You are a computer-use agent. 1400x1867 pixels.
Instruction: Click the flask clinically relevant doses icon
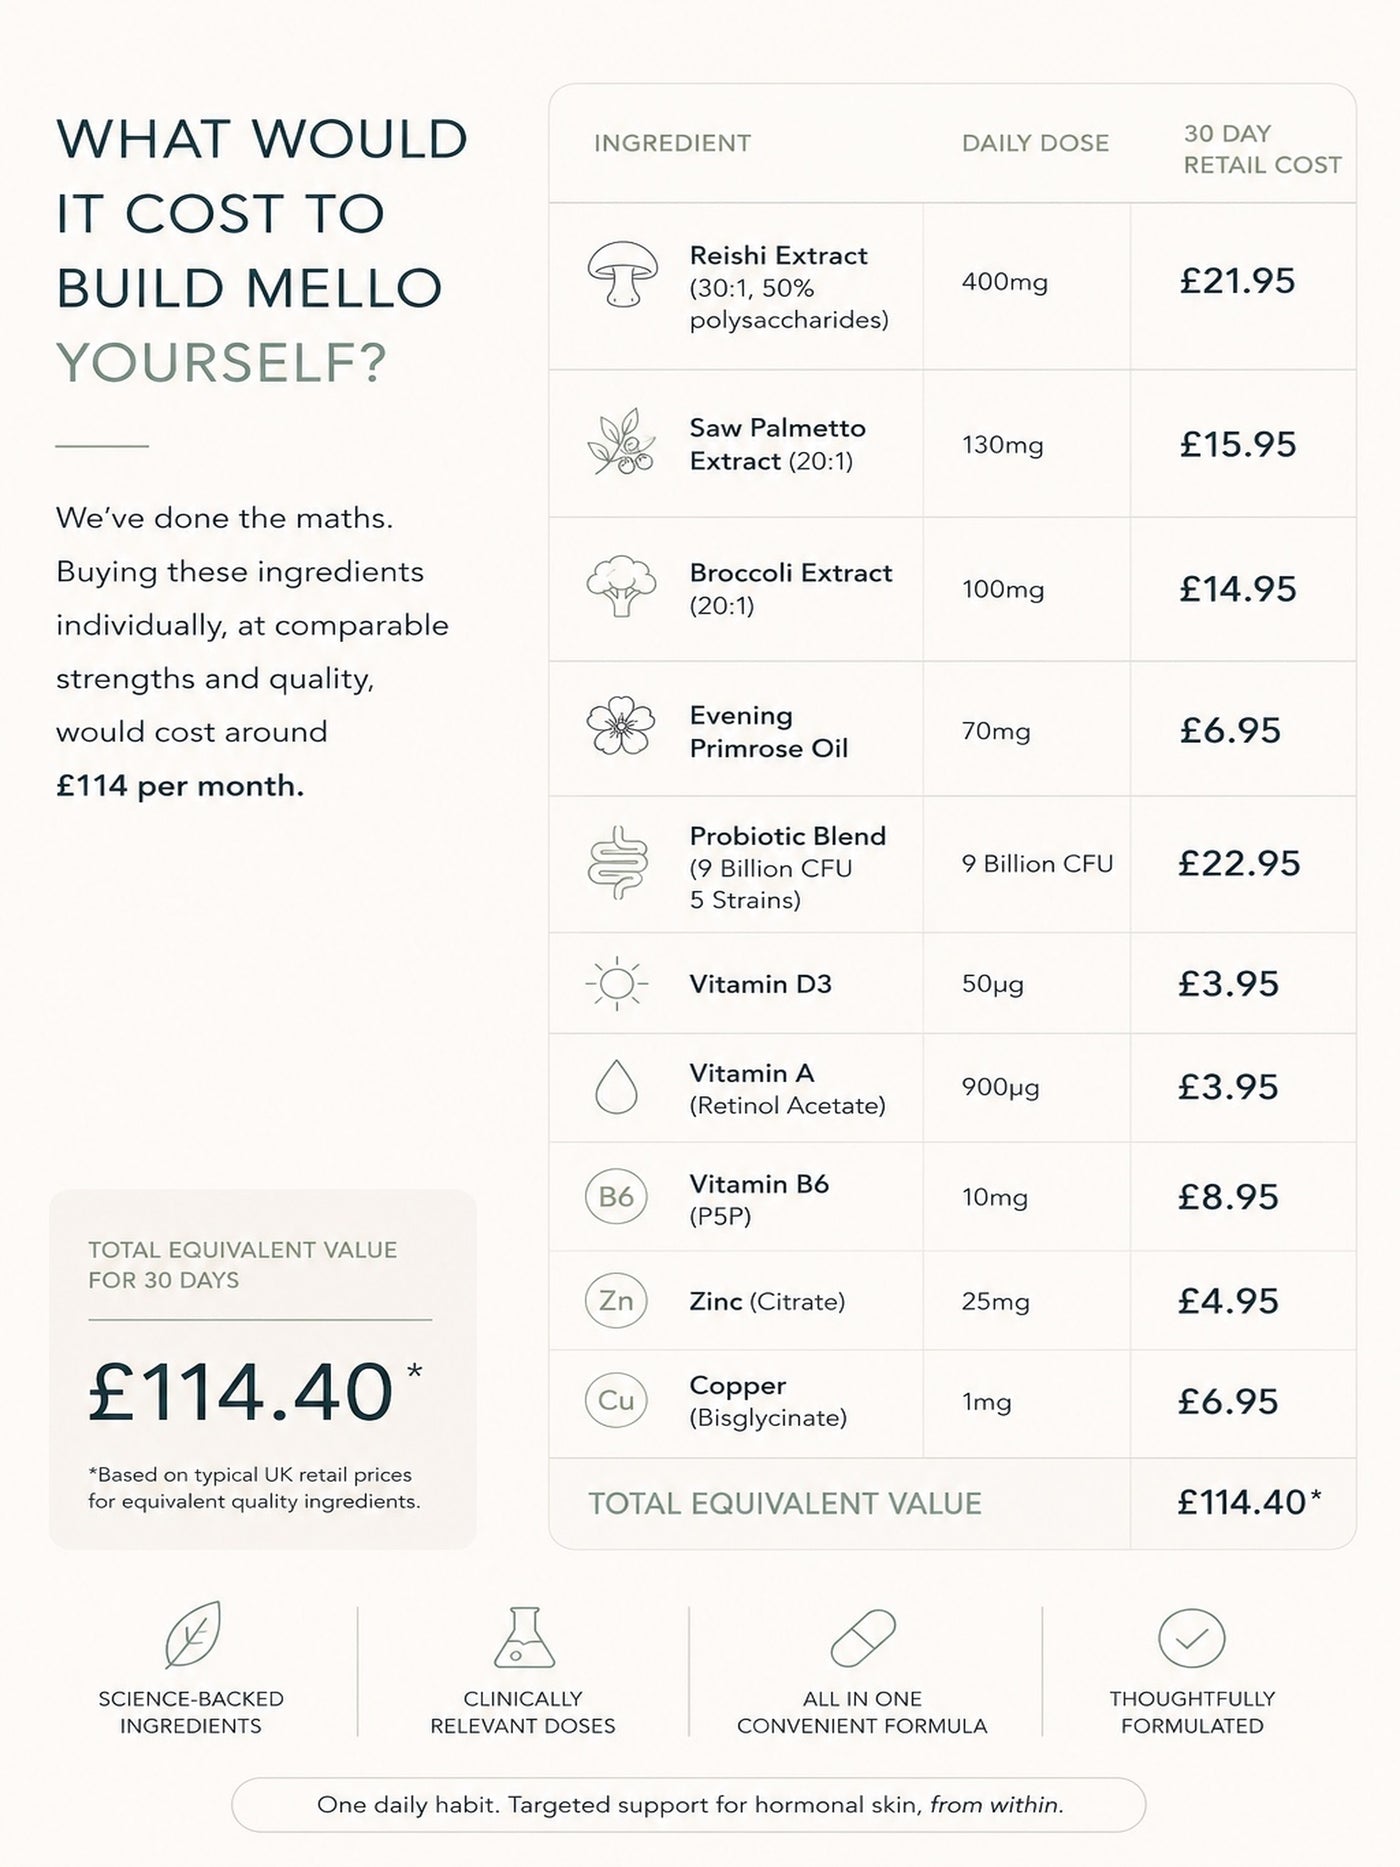tap(524, 1637)
